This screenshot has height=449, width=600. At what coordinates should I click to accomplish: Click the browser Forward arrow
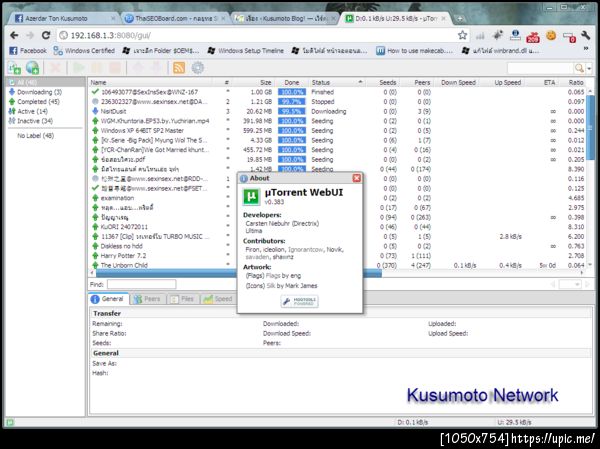(30, 35)
